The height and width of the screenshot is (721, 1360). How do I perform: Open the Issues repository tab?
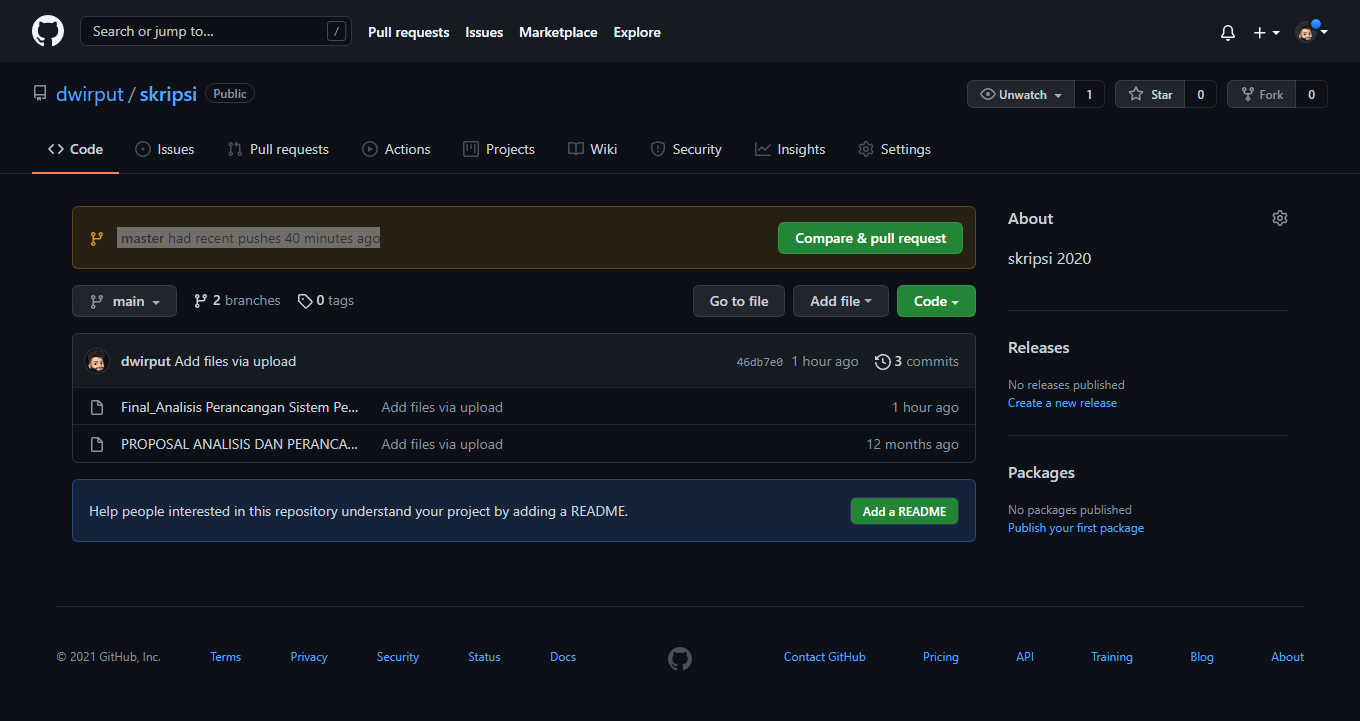tap(164, 149)
